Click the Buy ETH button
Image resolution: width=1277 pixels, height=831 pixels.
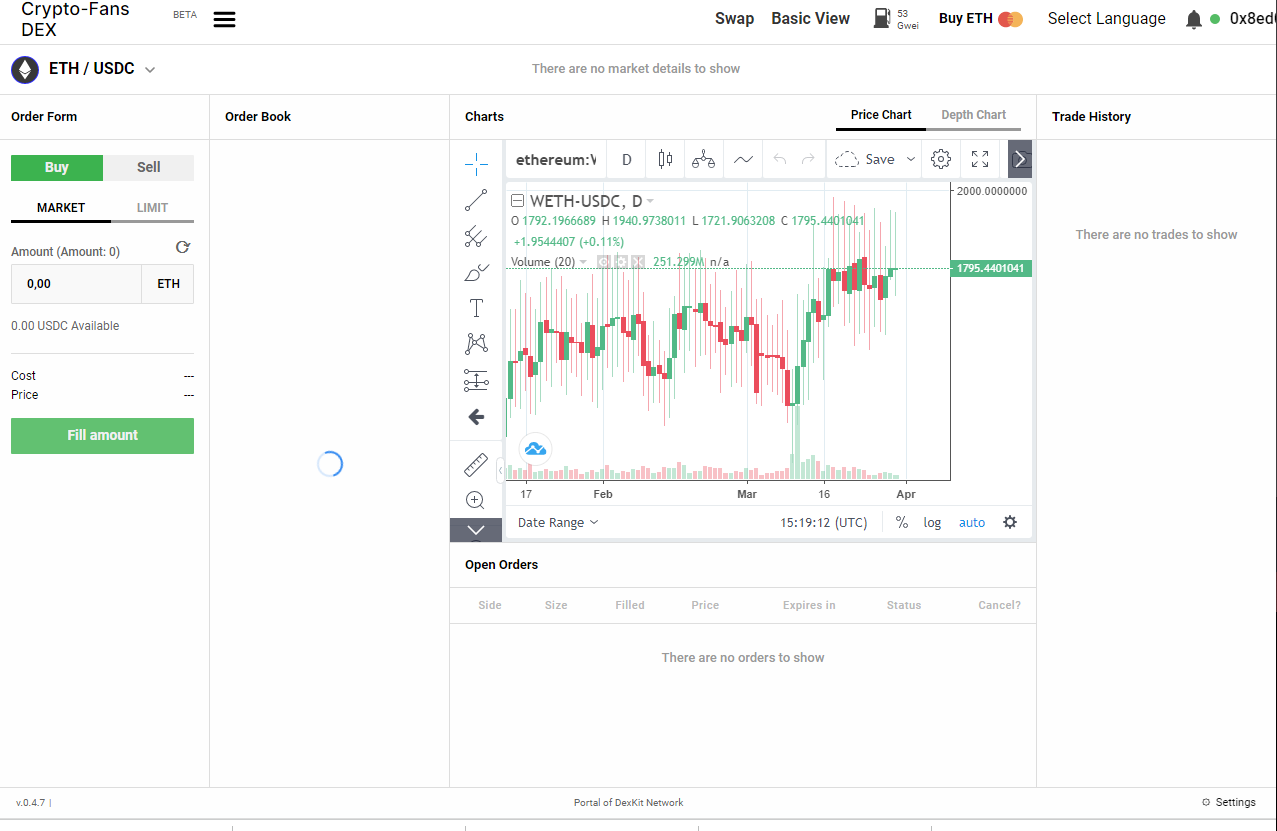(980, 19)
